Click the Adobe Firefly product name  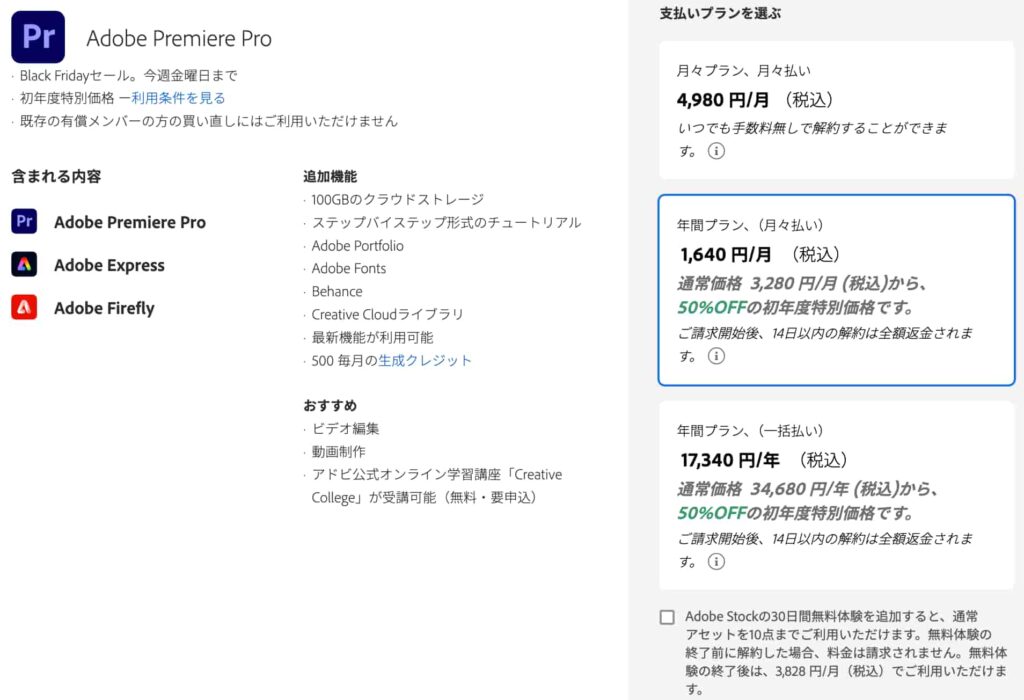(x=104, y=308)
